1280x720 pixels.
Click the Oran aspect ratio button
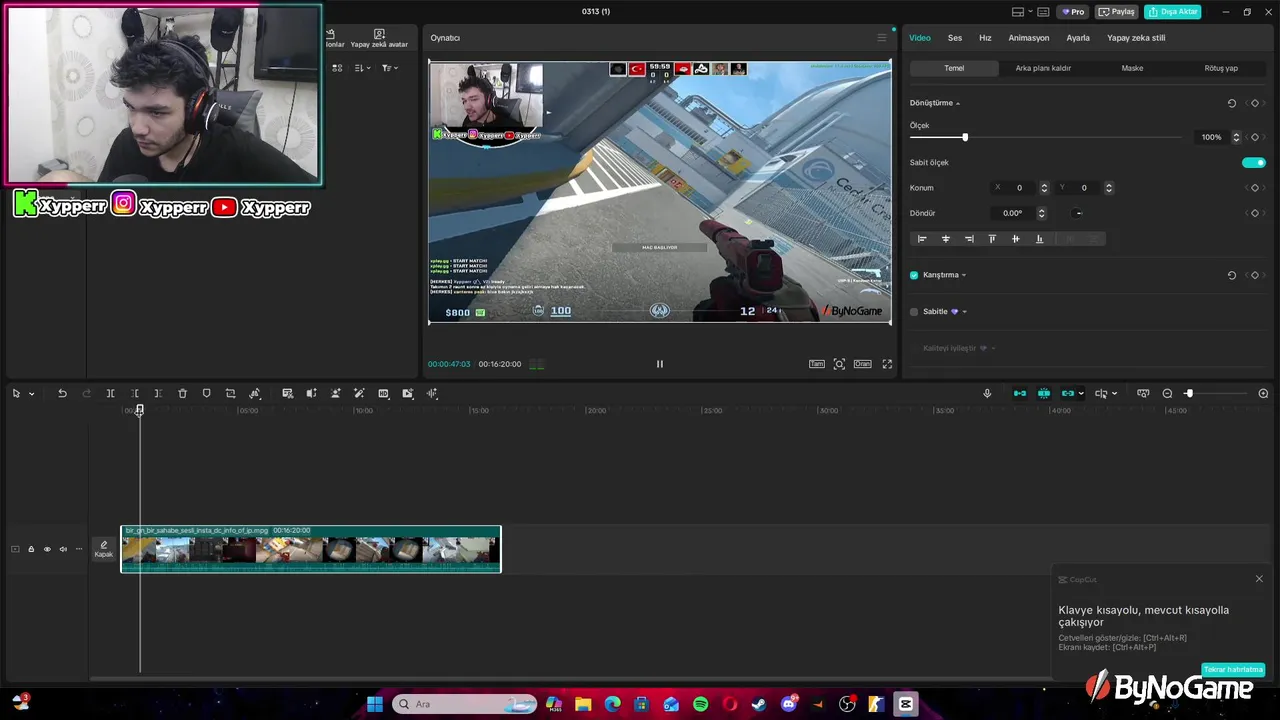coord(862,364)
